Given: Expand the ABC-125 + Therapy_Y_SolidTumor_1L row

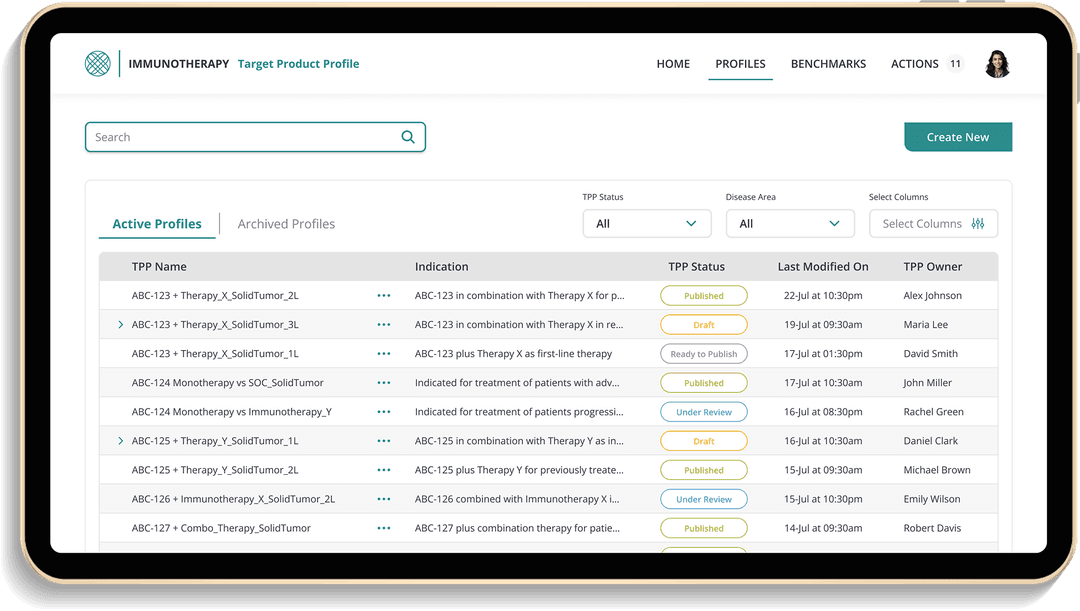Looking at the screenshot, I should [121, 441].
